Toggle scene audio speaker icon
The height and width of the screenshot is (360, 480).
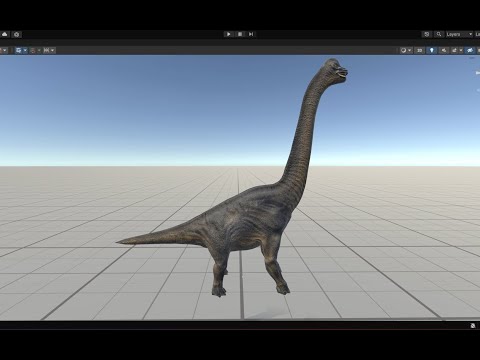[x=444, y=50]
